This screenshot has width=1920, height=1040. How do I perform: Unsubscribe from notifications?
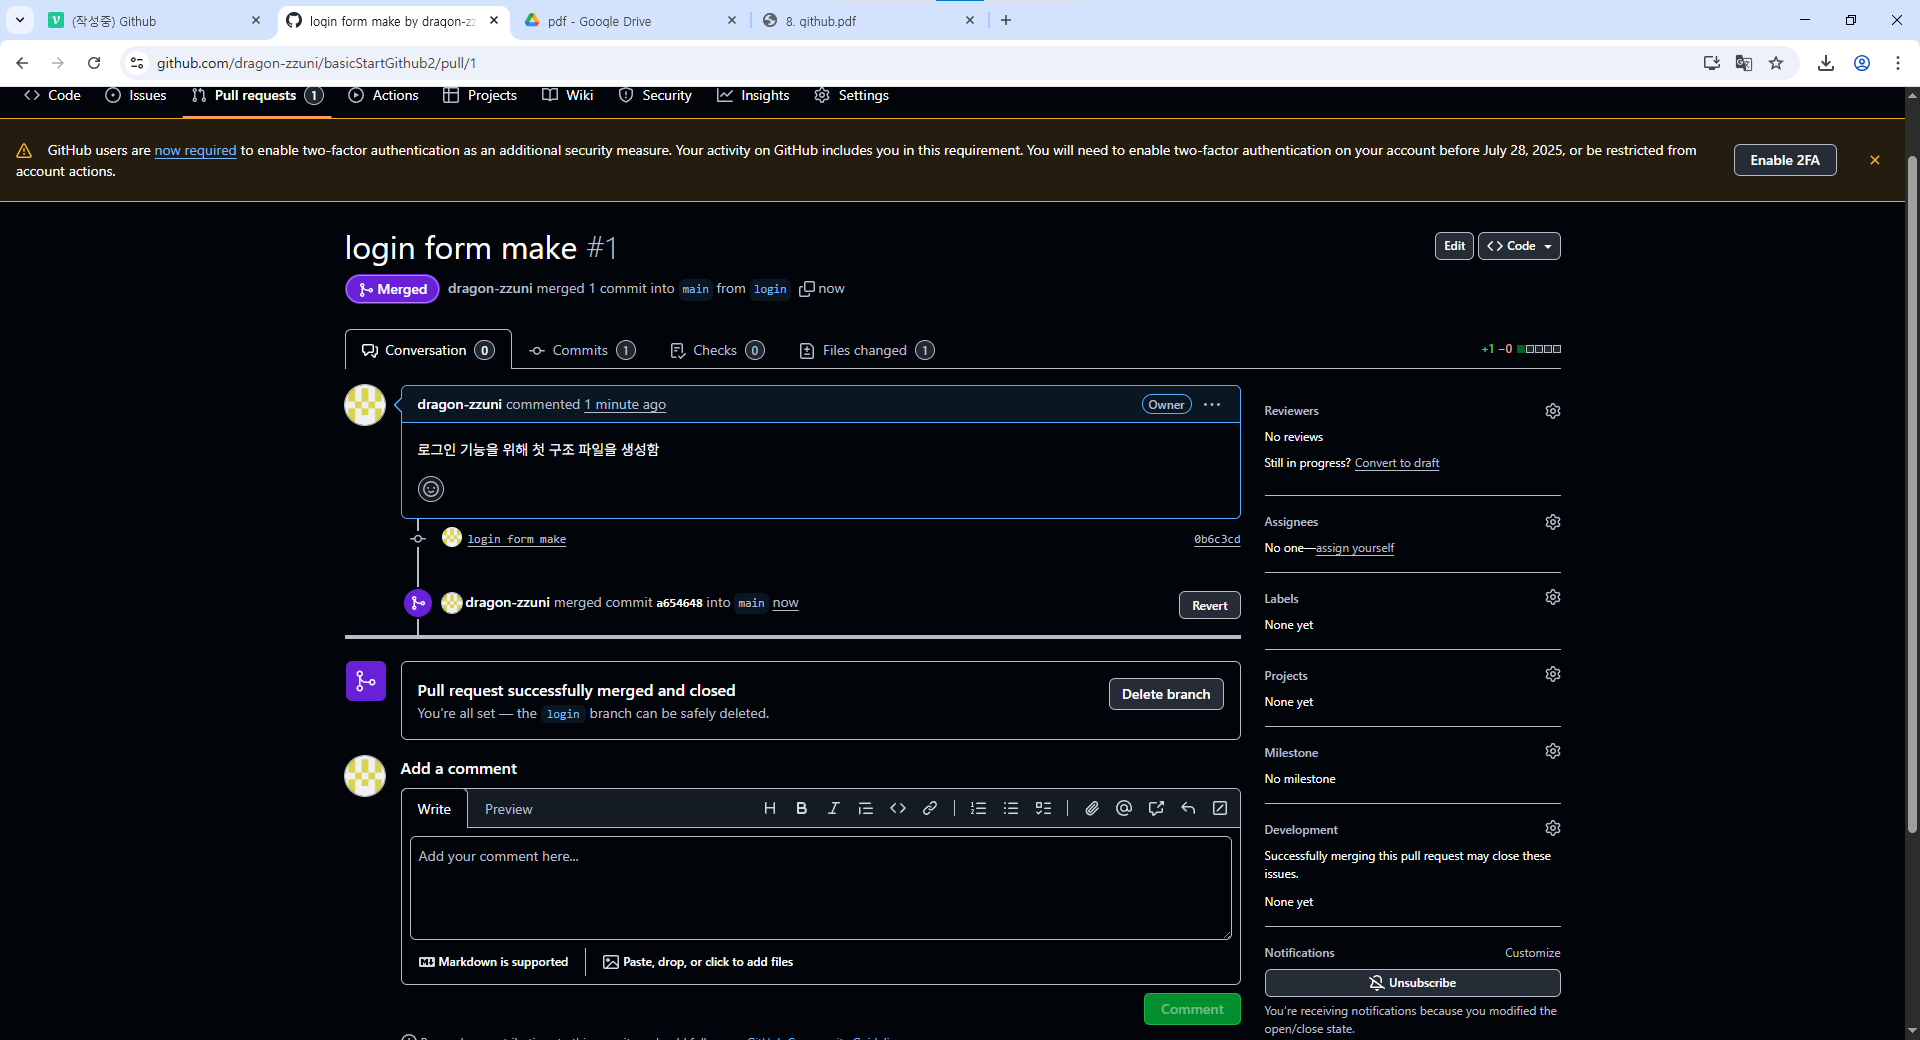pos(1412,983)
